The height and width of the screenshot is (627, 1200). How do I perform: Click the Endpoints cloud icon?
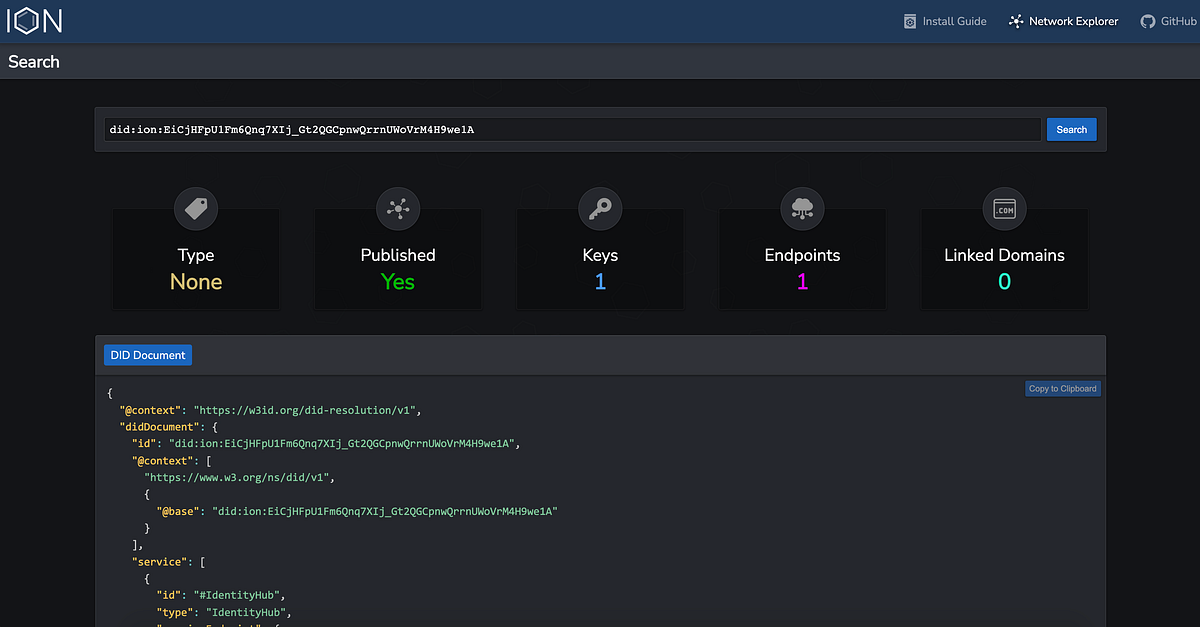(x=802, y=208)
